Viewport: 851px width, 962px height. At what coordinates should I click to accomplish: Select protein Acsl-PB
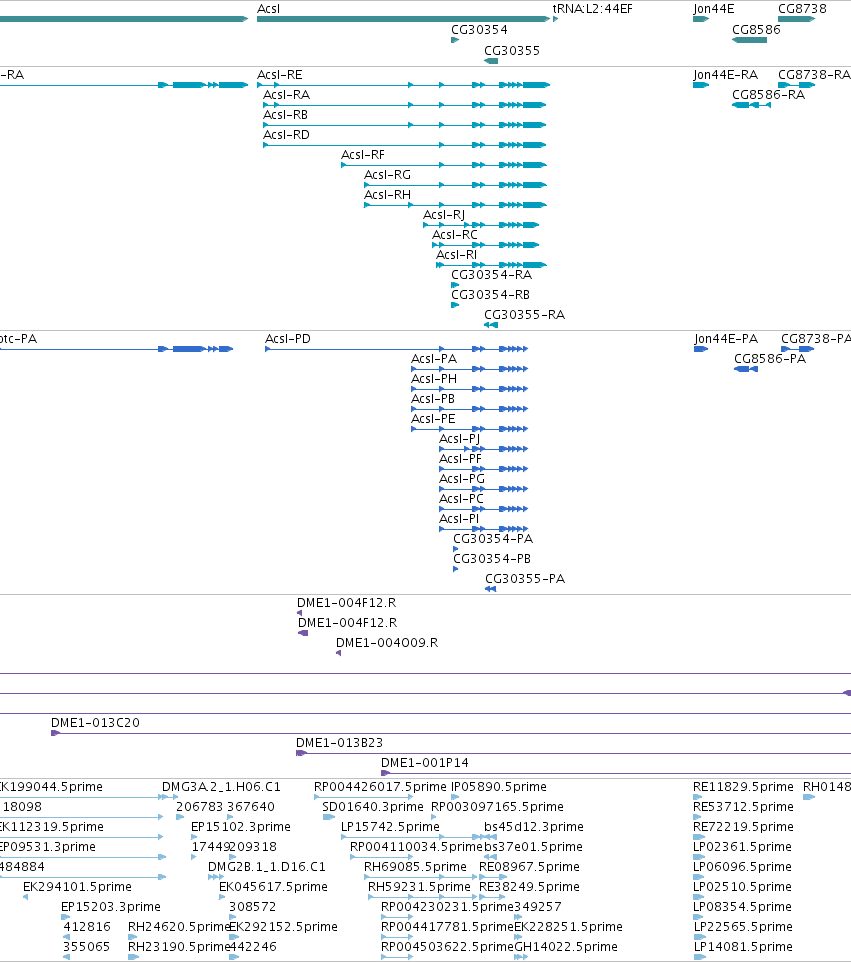click(x=433, y=399)
